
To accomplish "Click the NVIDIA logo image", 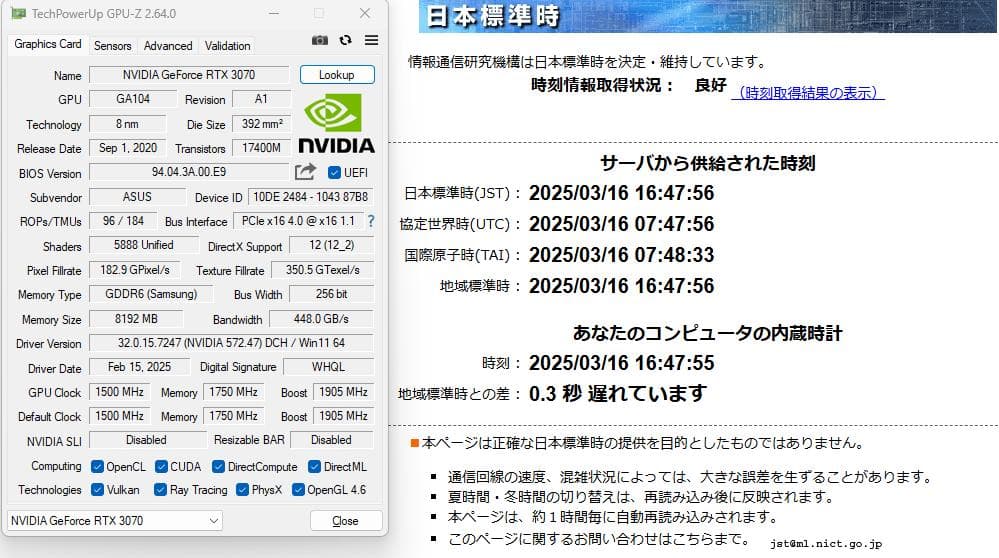I will 336,124.
